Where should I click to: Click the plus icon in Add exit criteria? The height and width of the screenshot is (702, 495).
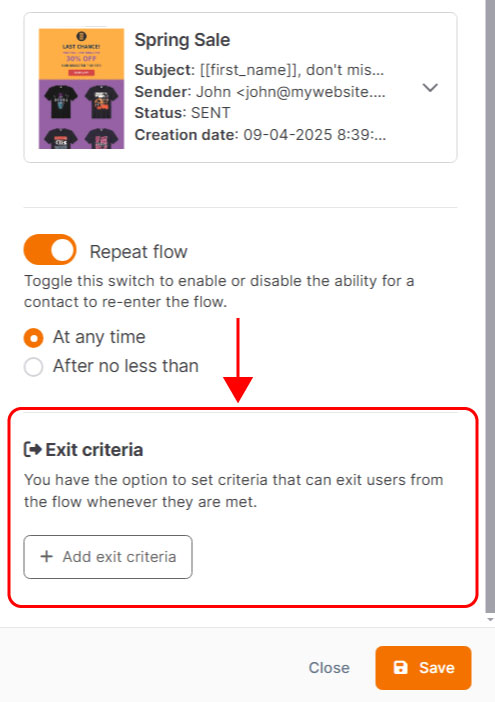[47, 556]
